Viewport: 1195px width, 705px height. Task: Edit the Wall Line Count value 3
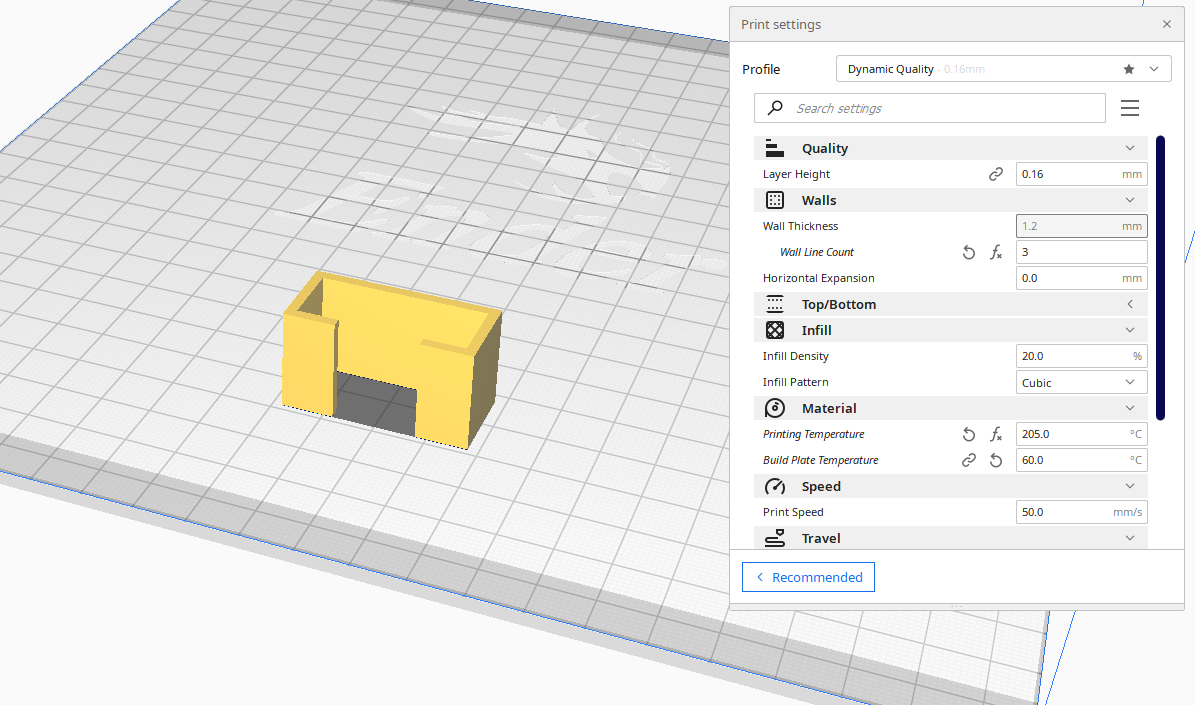point(1081,252)
